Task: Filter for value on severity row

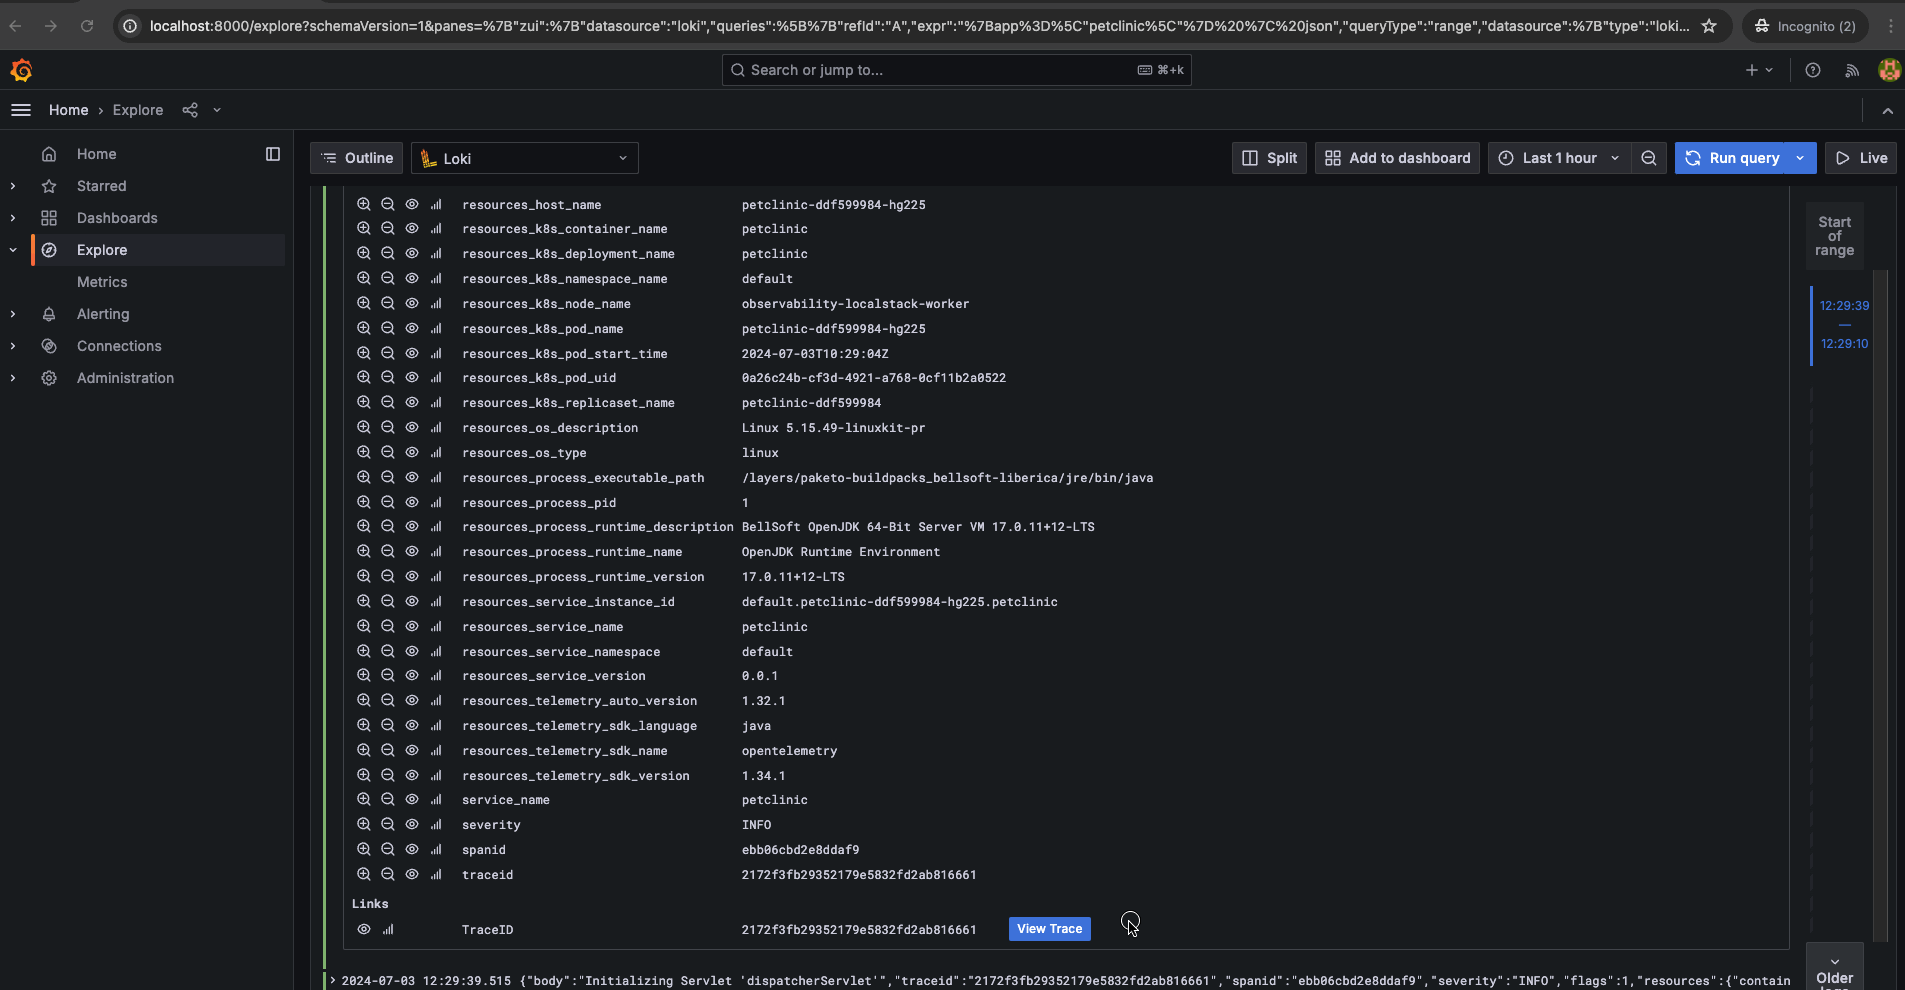Action: click(x=364, y=825)
